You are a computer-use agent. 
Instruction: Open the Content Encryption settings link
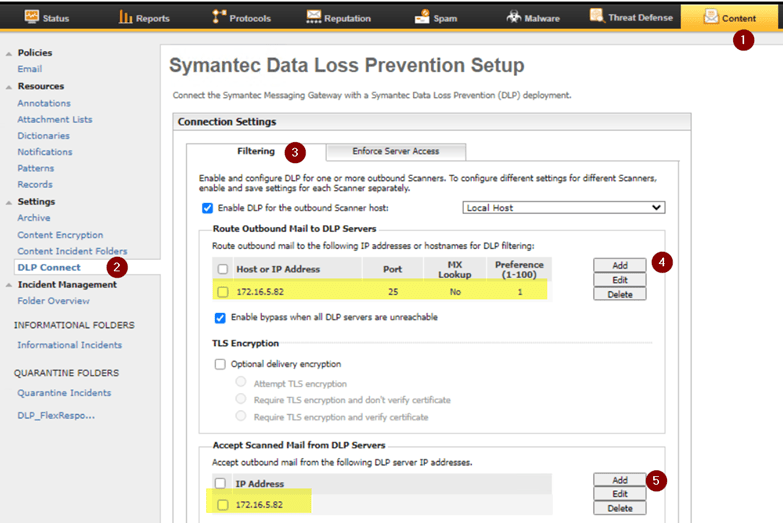(60, 235)
